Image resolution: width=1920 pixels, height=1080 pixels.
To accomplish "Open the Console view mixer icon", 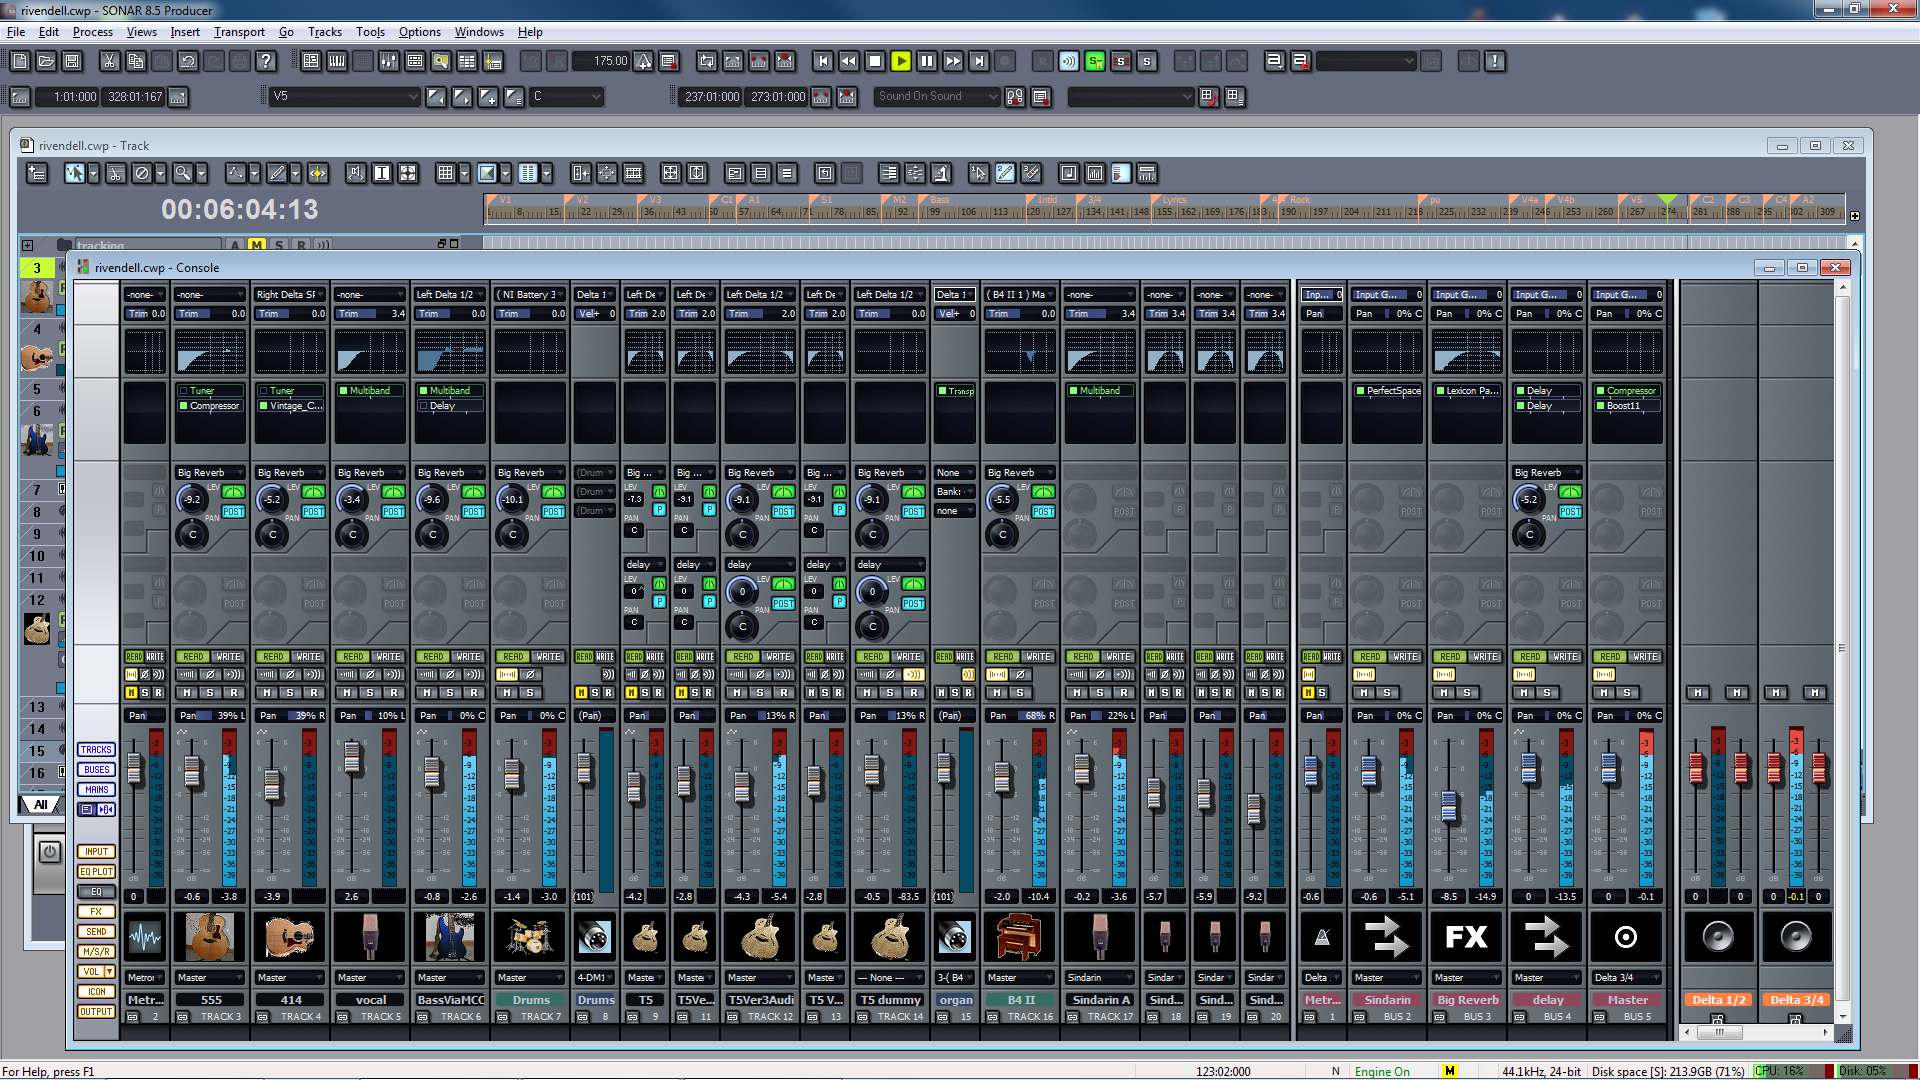I will (x=389, y=61).
